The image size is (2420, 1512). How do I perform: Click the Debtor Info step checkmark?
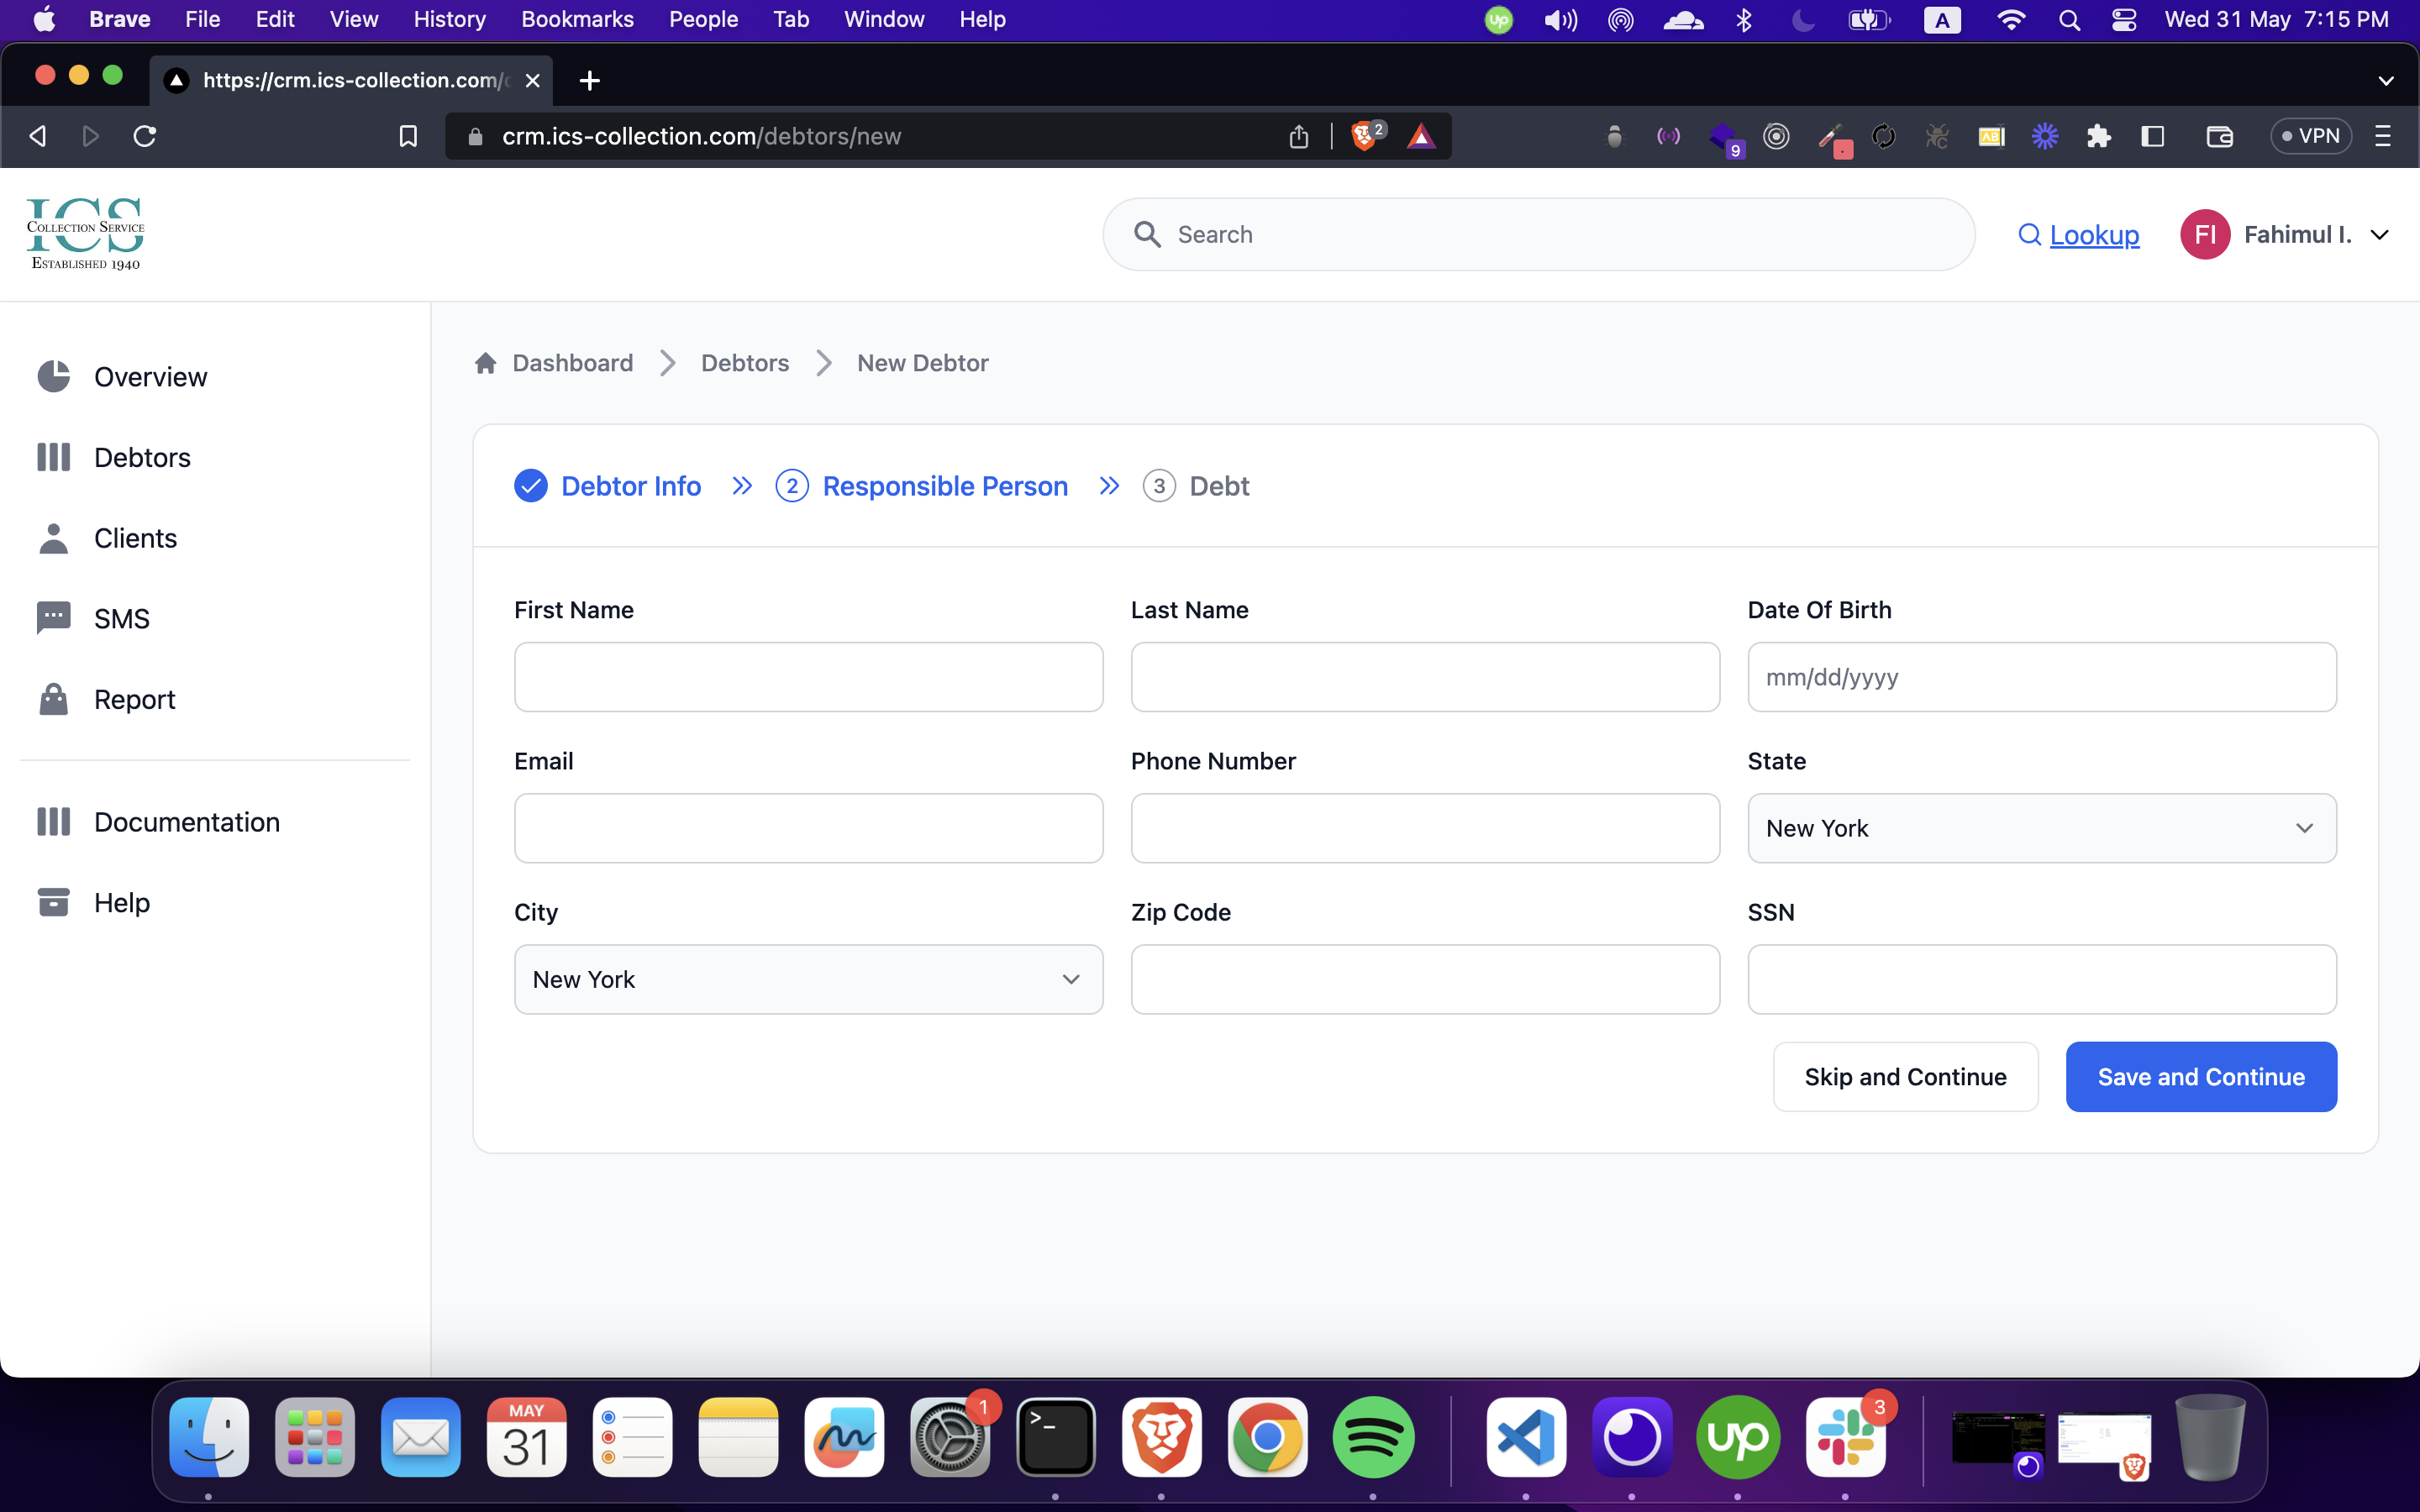point(530,486)
